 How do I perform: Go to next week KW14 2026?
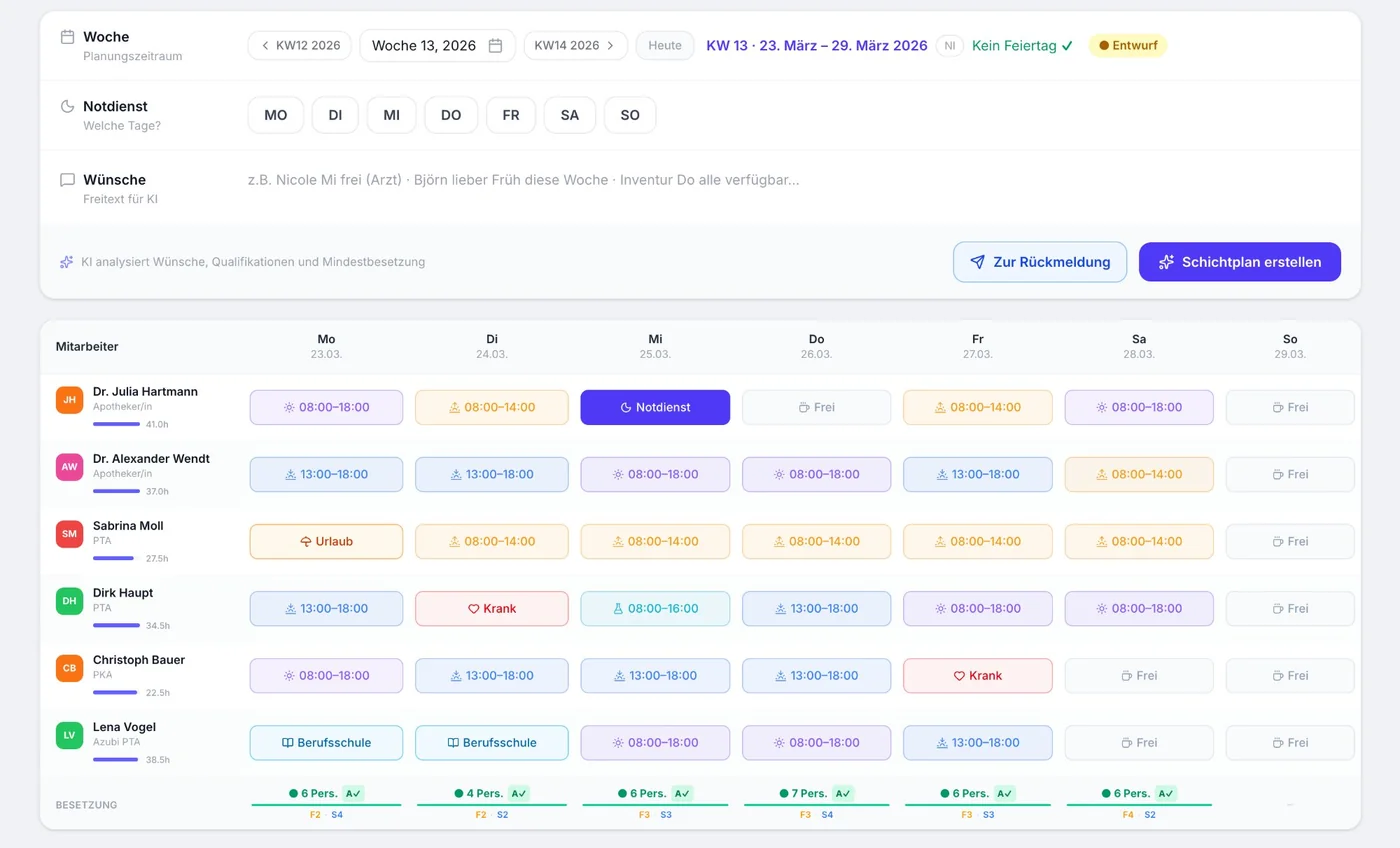pyautogui.click(x=575, y=45)
